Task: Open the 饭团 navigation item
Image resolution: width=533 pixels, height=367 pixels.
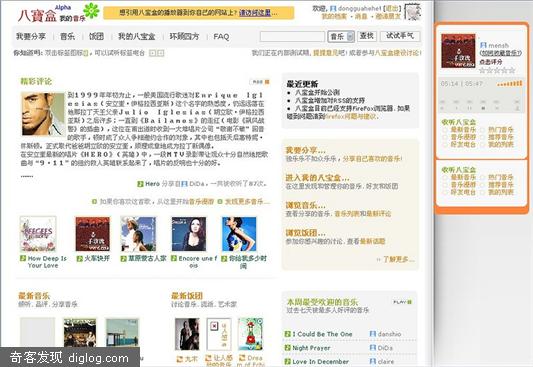Action: coord(96,36)
